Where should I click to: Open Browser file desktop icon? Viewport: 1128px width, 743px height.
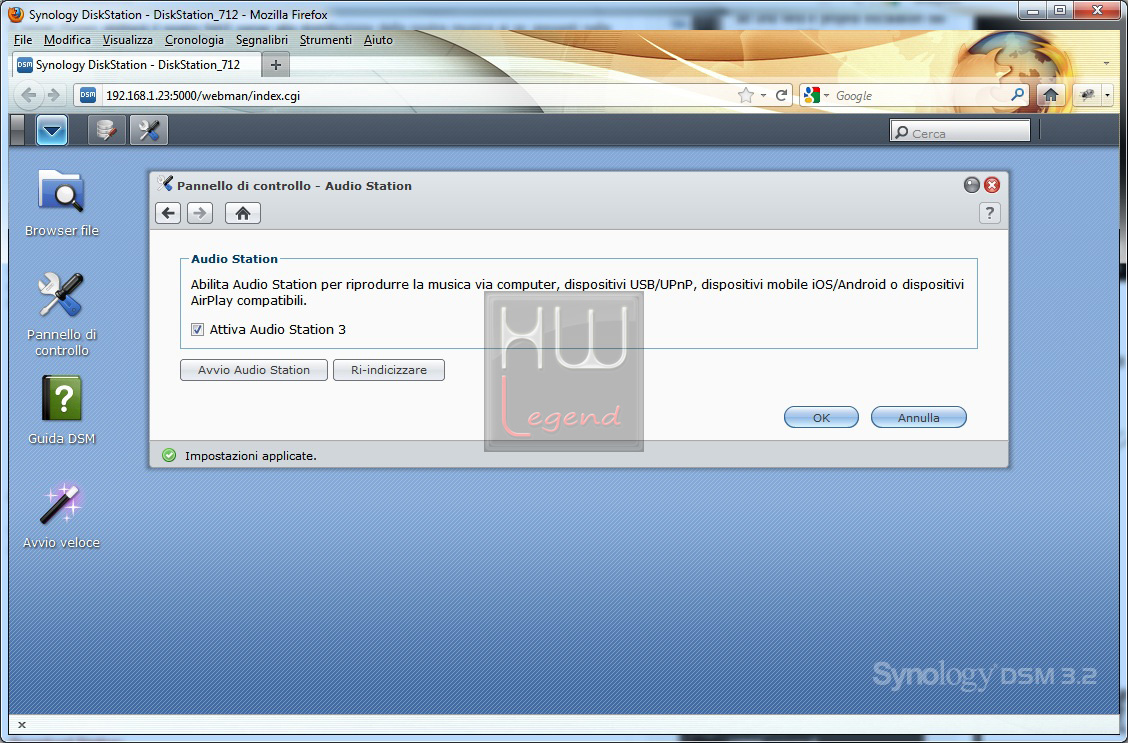tap(61, 204)
